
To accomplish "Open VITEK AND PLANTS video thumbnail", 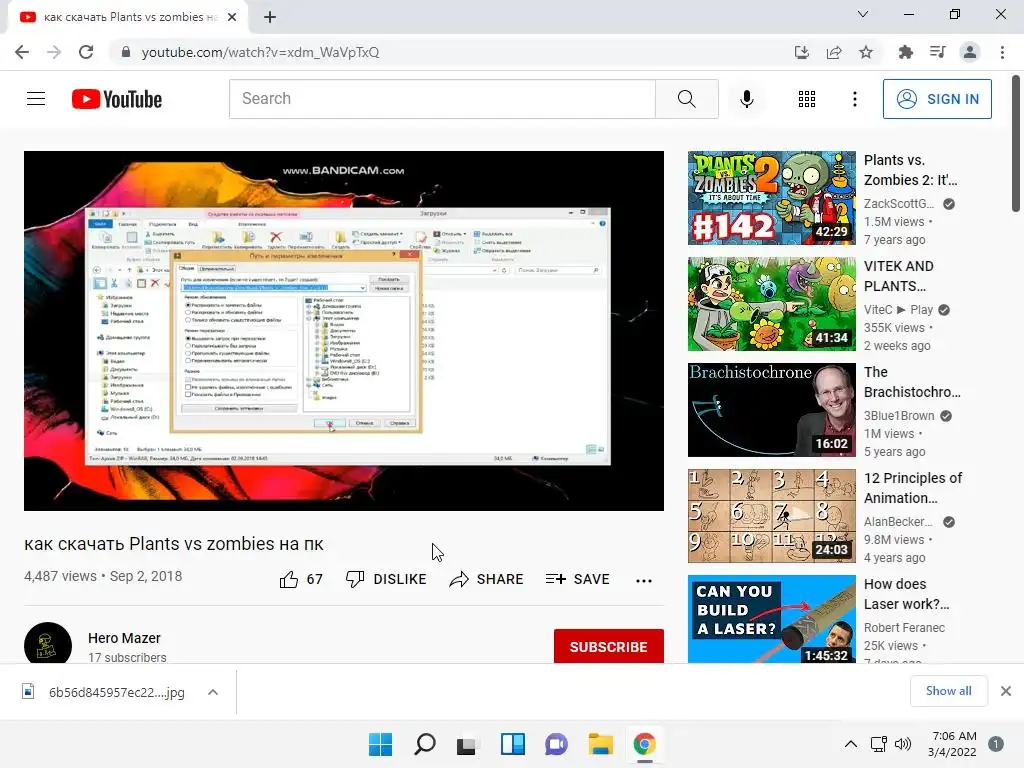I will coord(771,304).
